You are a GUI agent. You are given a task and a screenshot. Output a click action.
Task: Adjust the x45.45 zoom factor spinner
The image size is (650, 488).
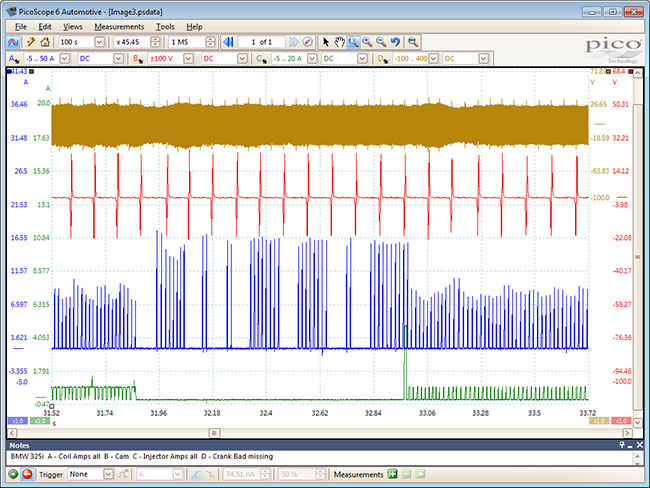coord(155,42)
